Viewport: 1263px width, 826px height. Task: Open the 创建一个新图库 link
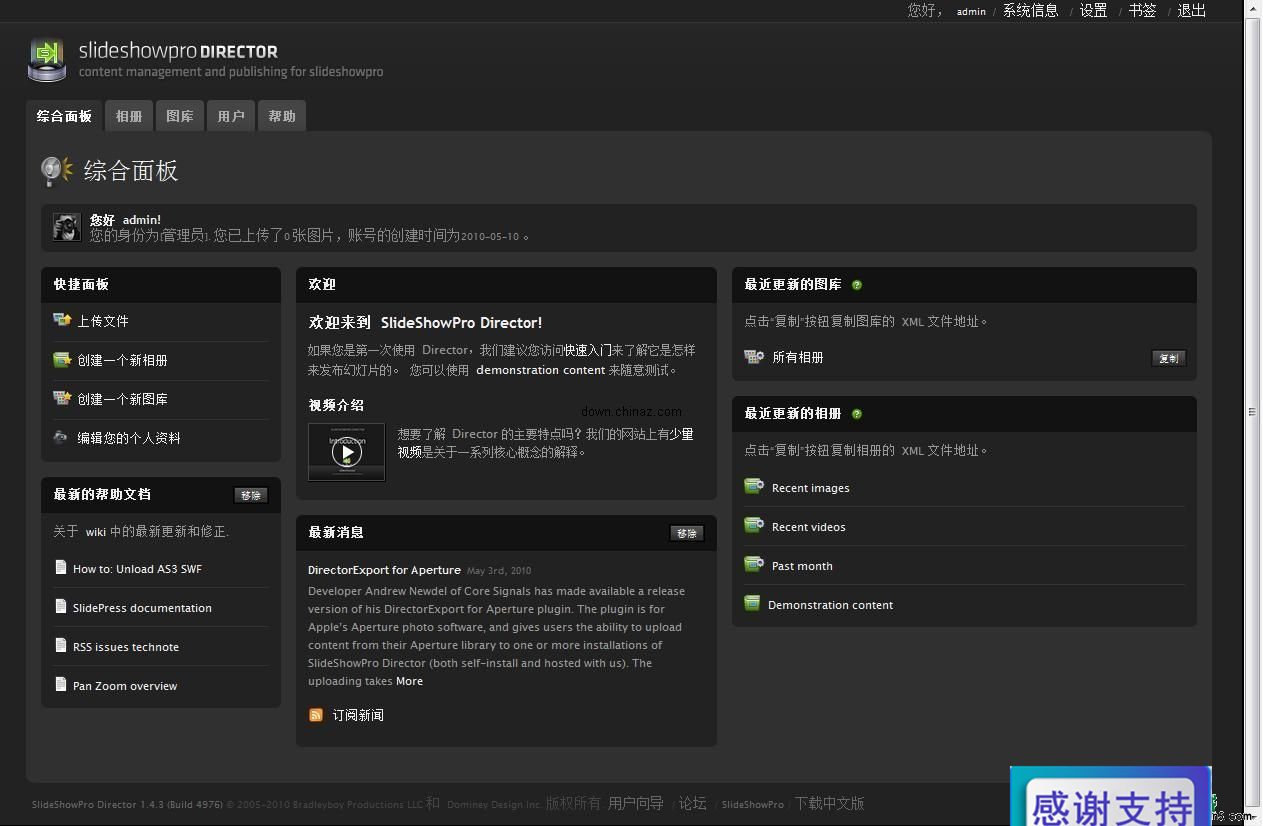click(122, 399)
